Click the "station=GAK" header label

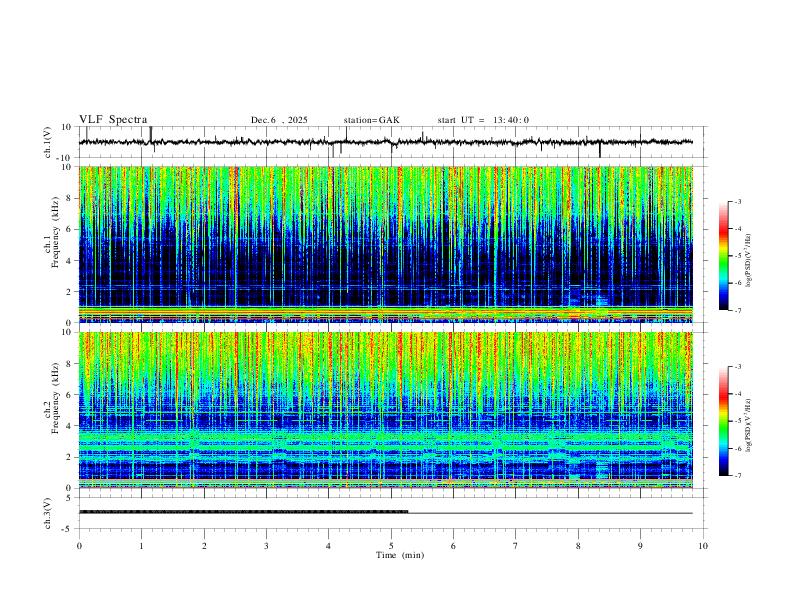tap(371, 120)
